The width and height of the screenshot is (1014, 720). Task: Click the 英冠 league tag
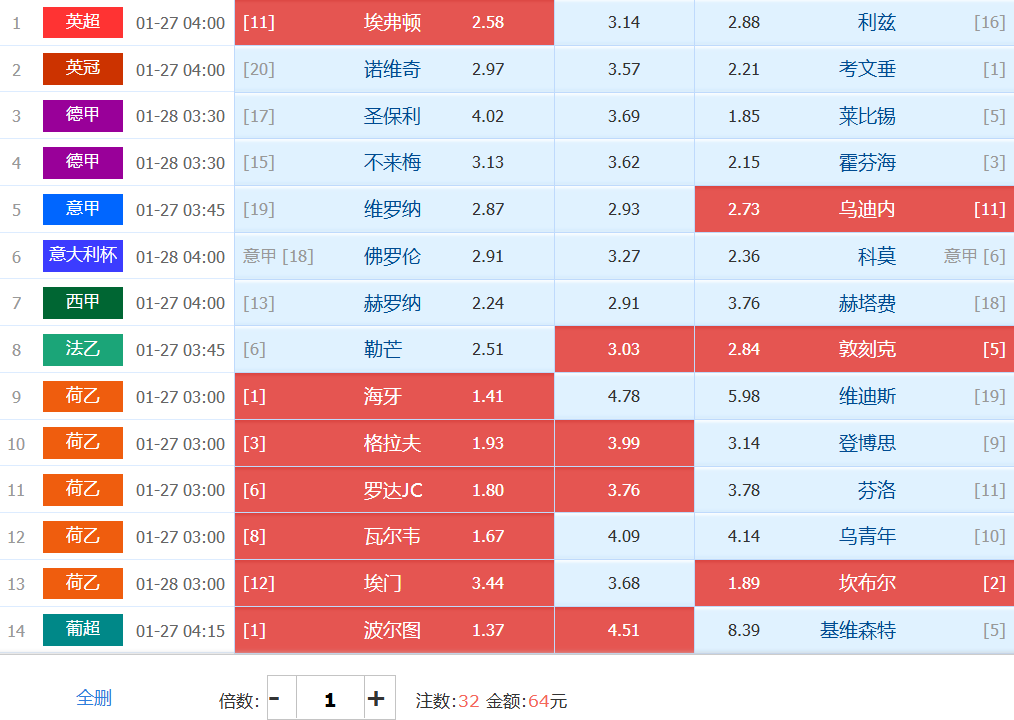point(83,69)
